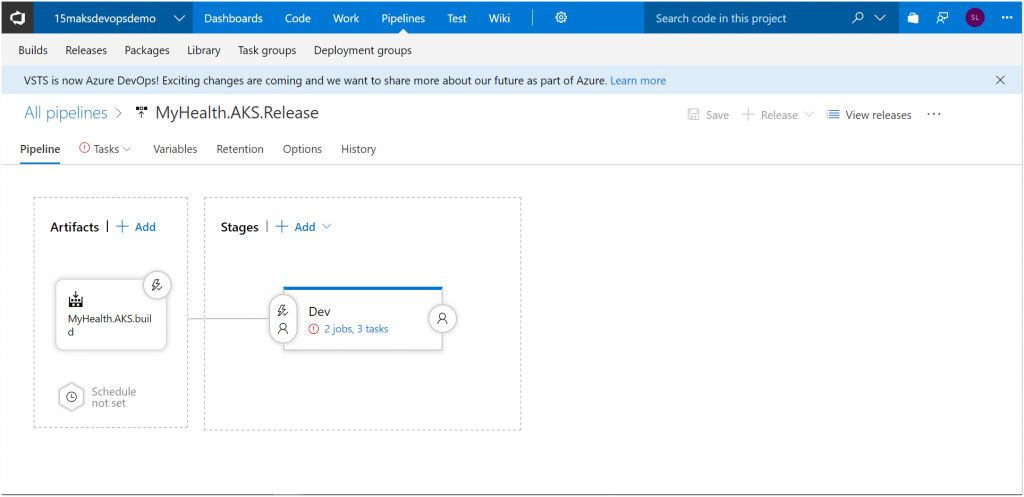Open the settings gear in top navigation
This screenshot has width=1024, height=497.
(561, 18)
